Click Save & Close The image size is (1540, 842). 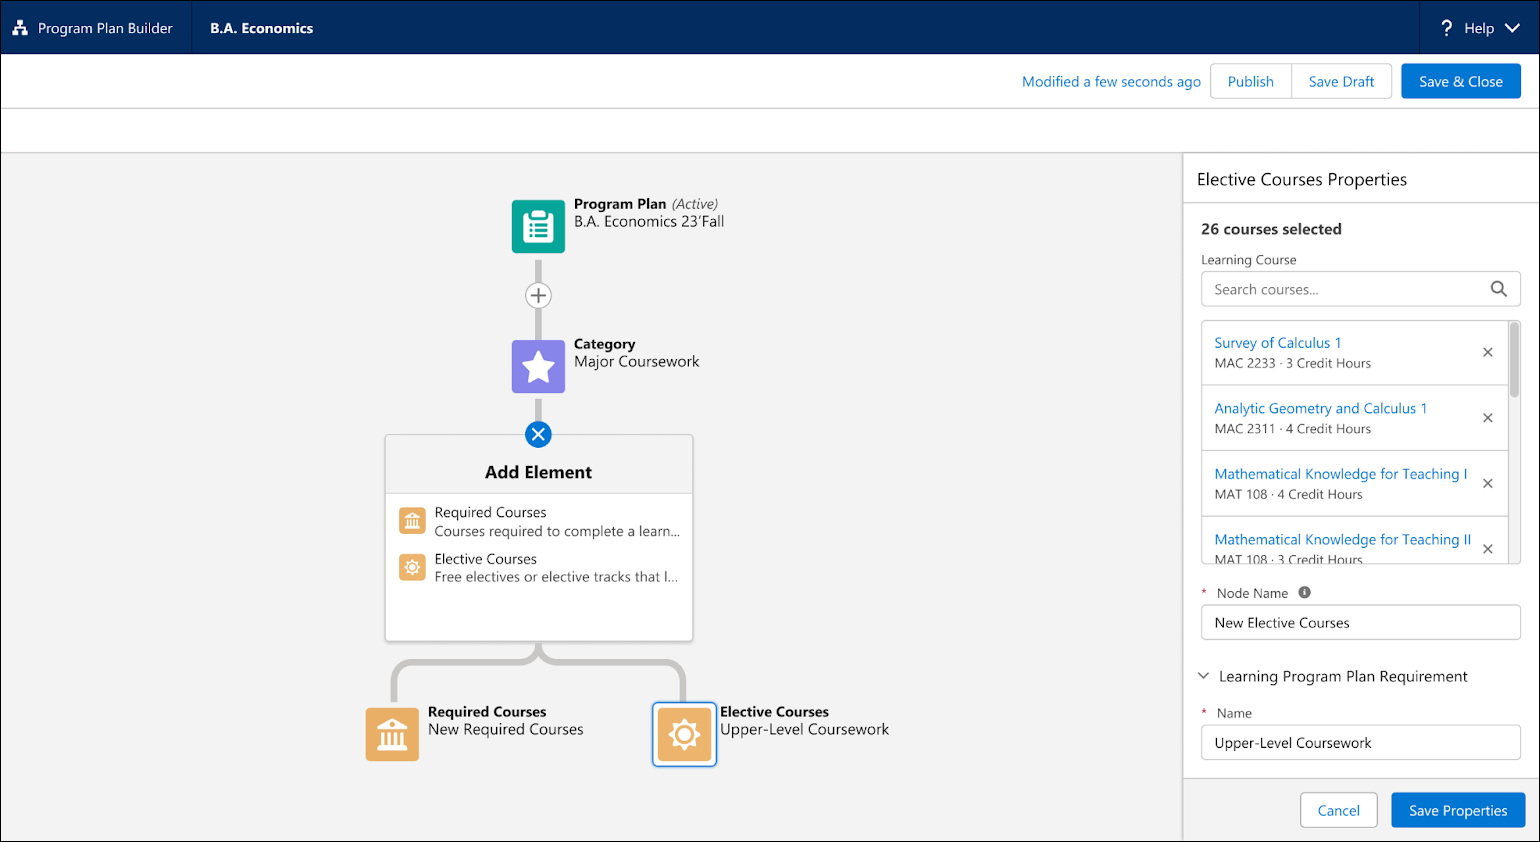click(1461, 81)
